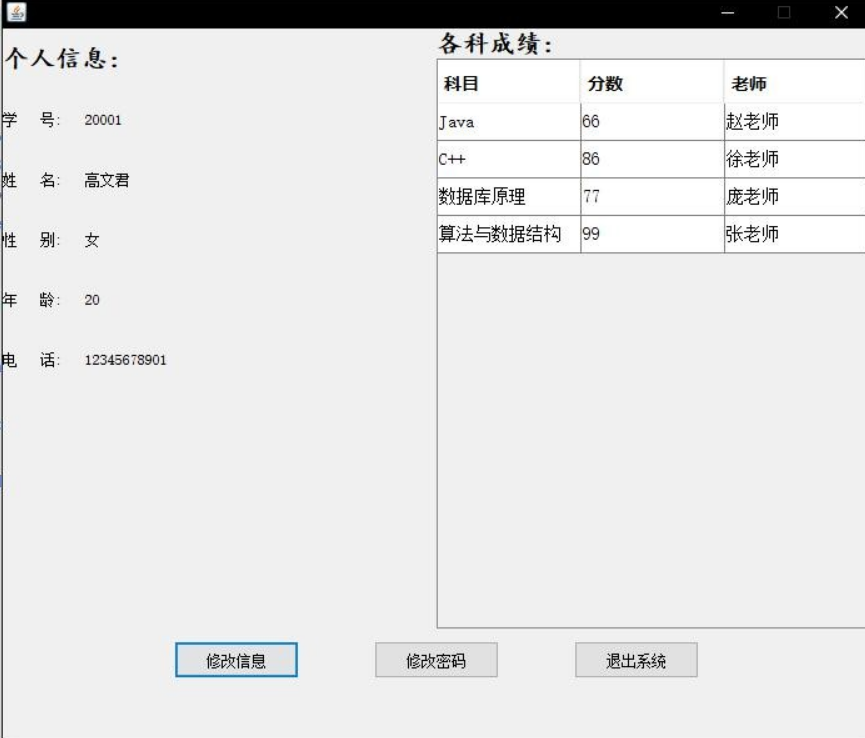865x738 pixels.
Task: Click the 分数 column header
Action: point(652,83)
